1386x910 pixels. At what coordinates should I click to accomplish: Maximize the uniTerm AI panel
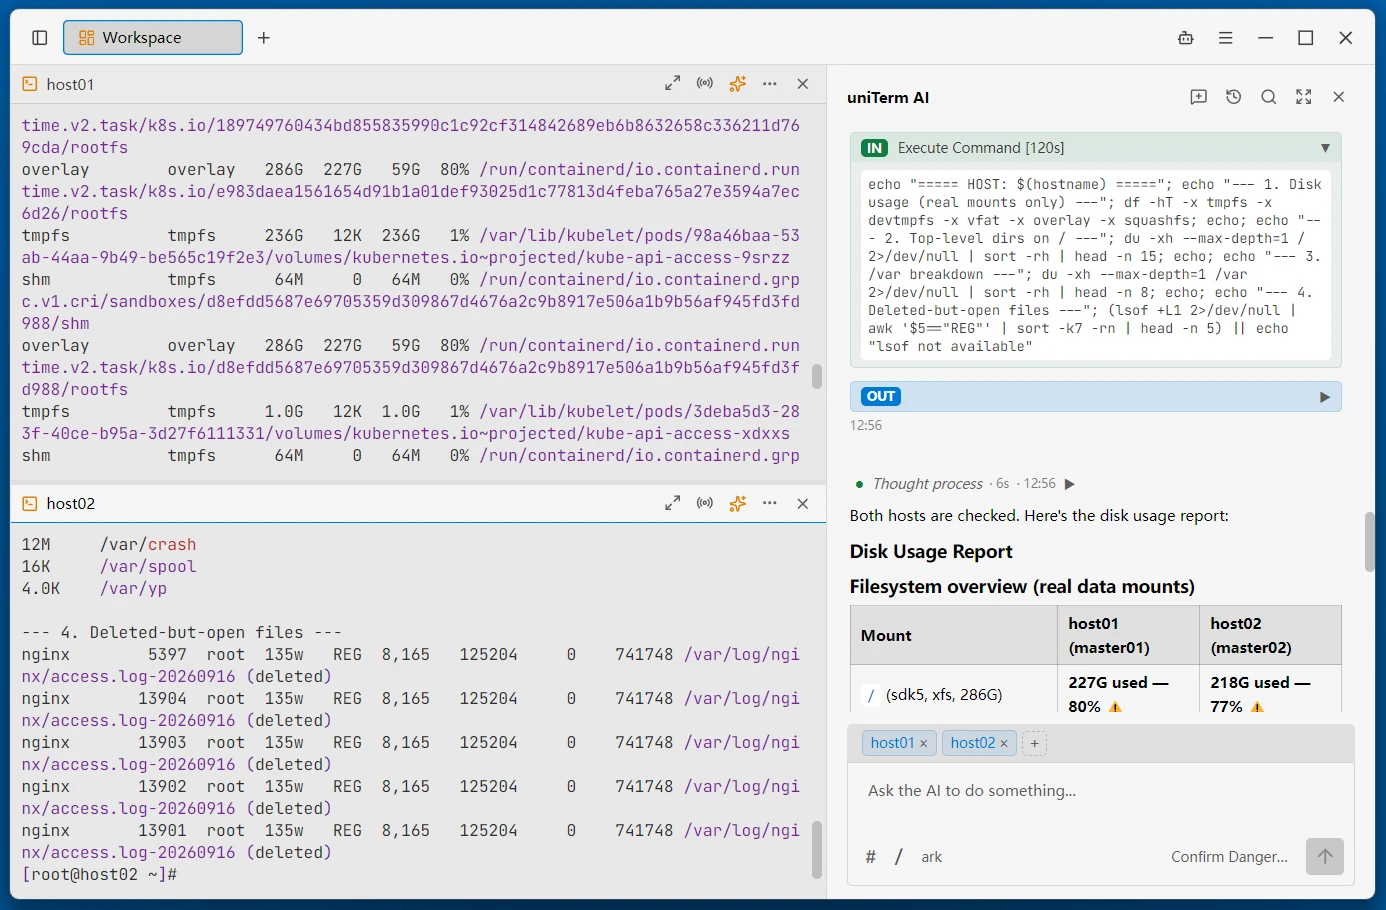coord(1304,97)
